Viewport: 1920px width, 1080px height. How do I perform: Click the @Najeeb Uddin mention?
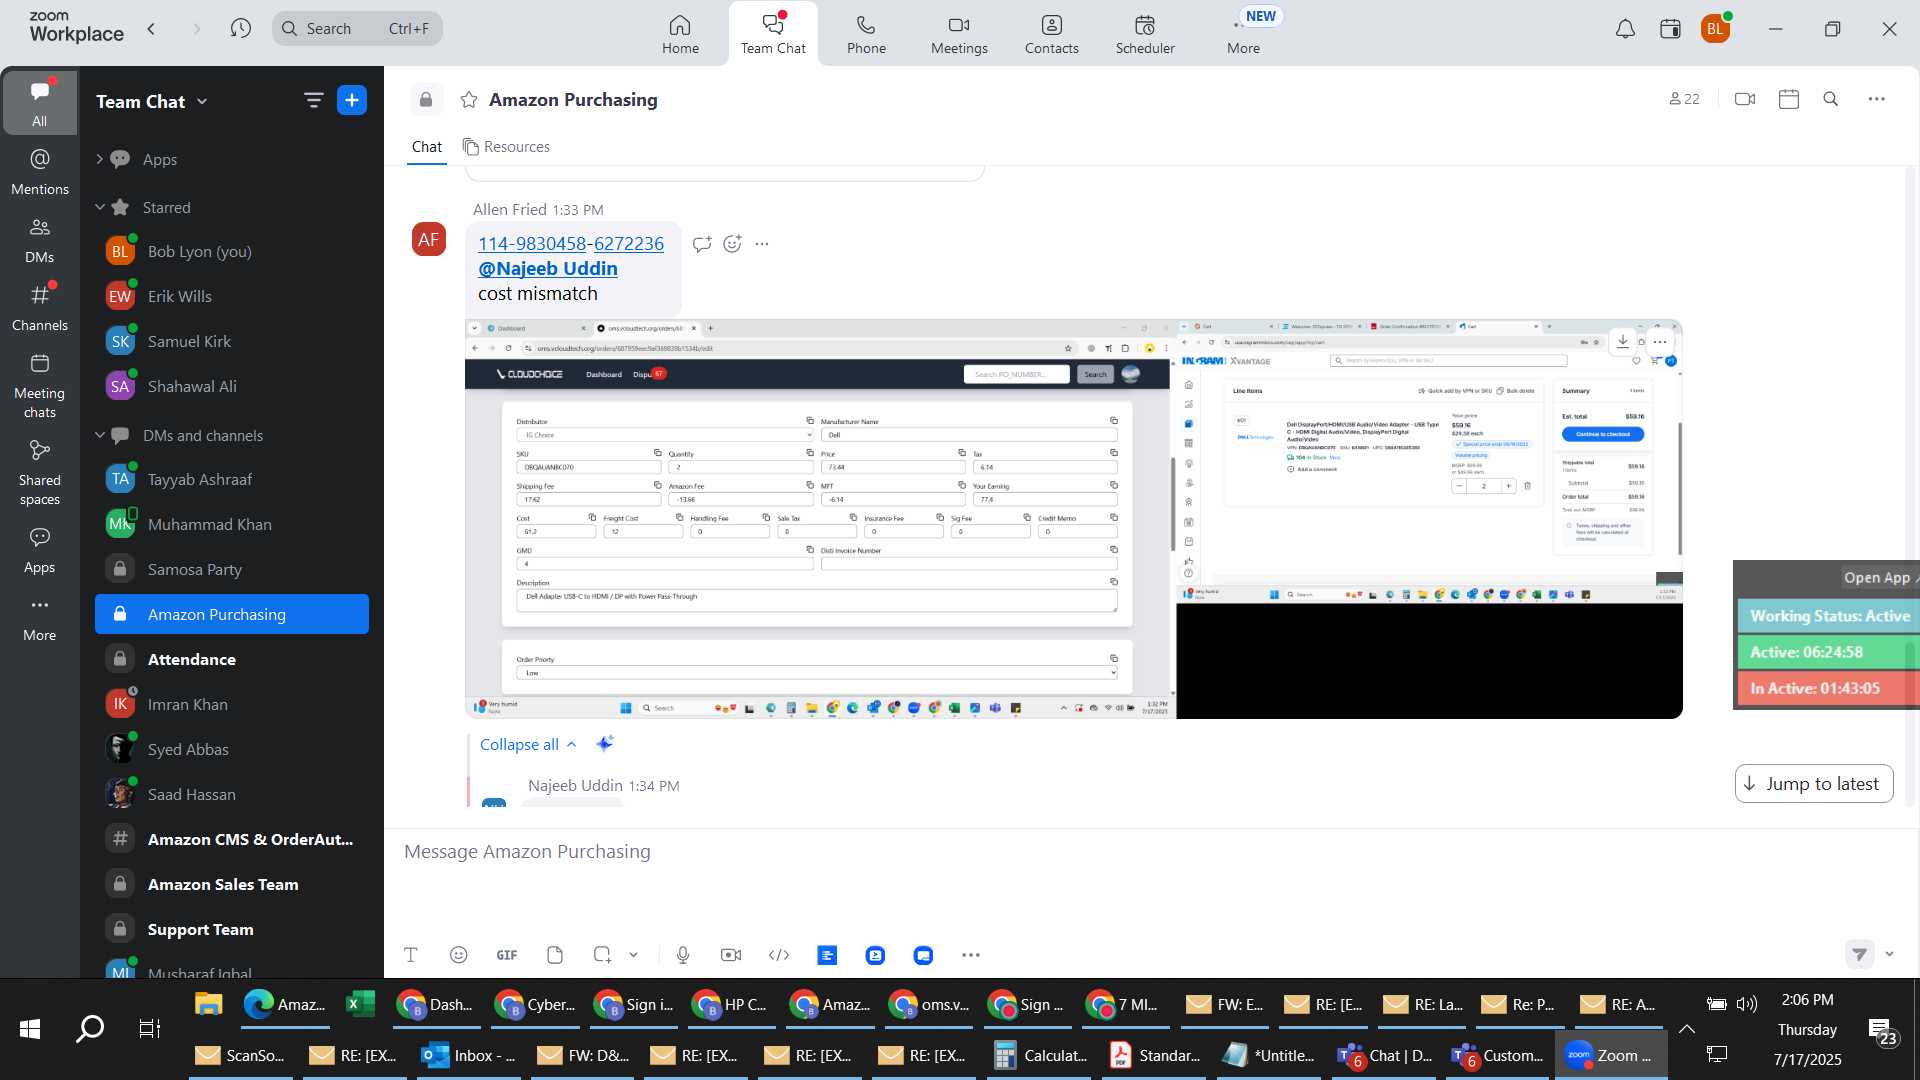pyautogui.click(x=548, y=268)
